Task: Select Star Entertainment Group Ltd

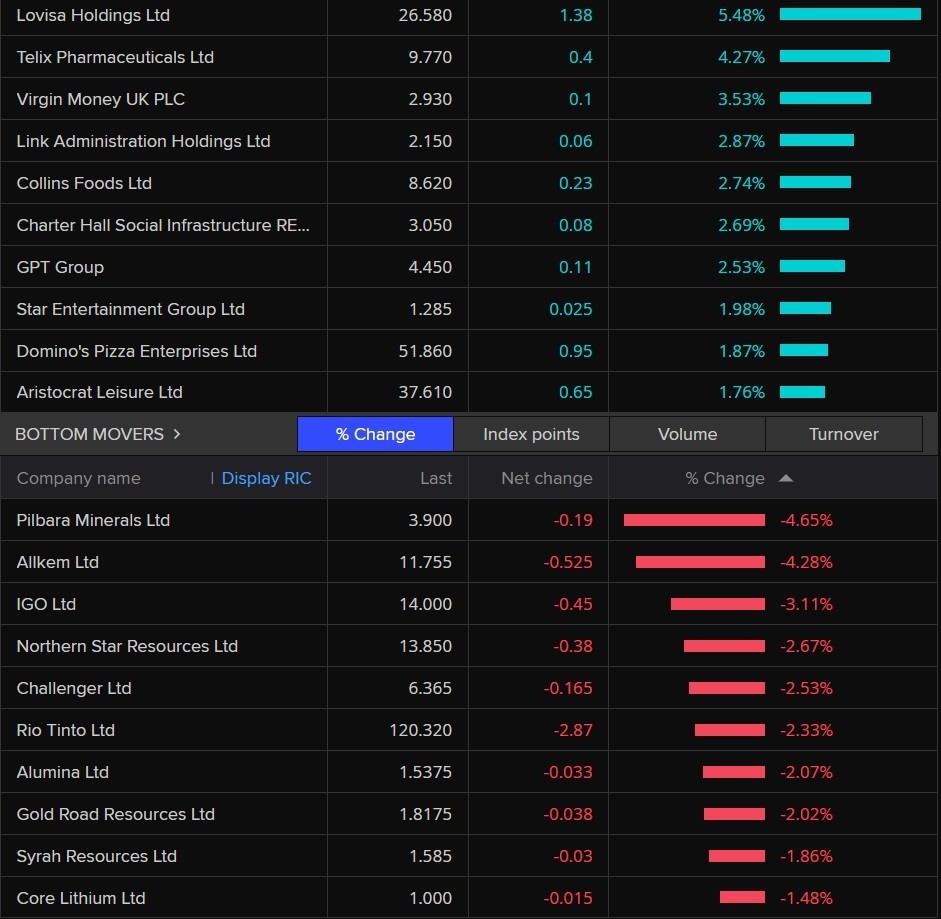Action: coord(131,309)
